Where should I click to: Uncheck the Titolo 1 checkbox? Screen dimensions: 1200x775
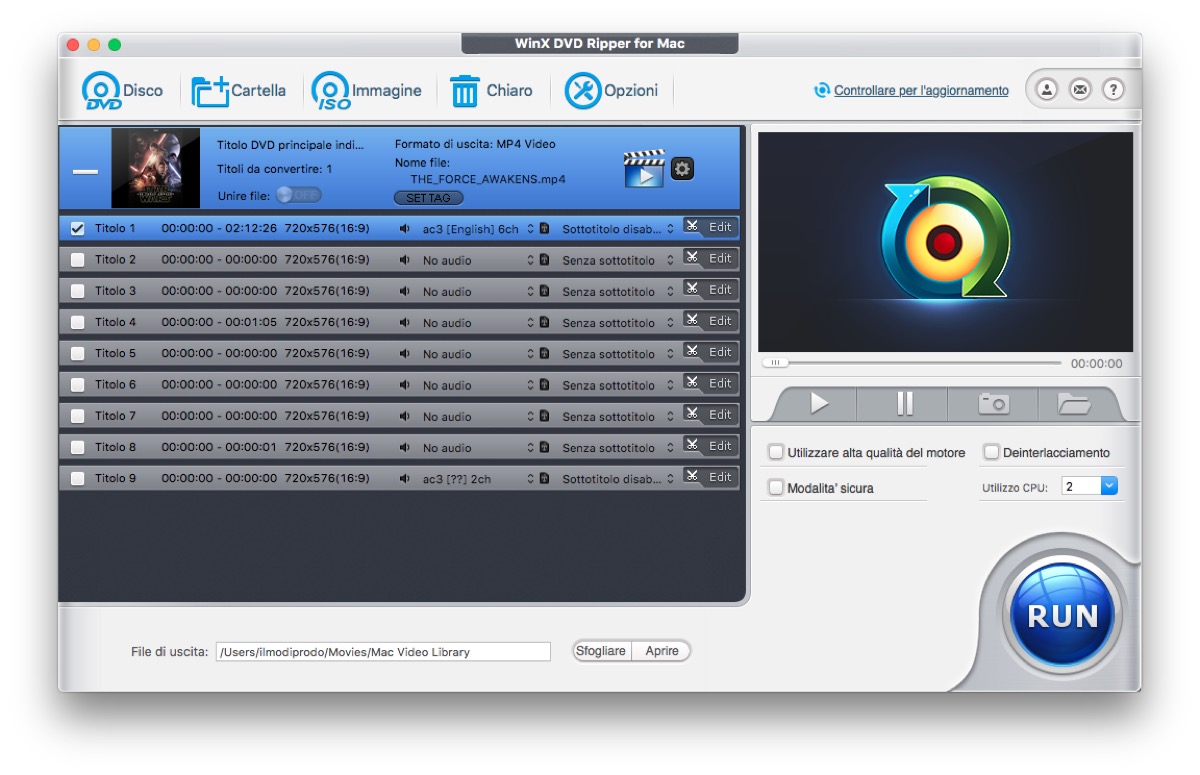coord(77,229)
